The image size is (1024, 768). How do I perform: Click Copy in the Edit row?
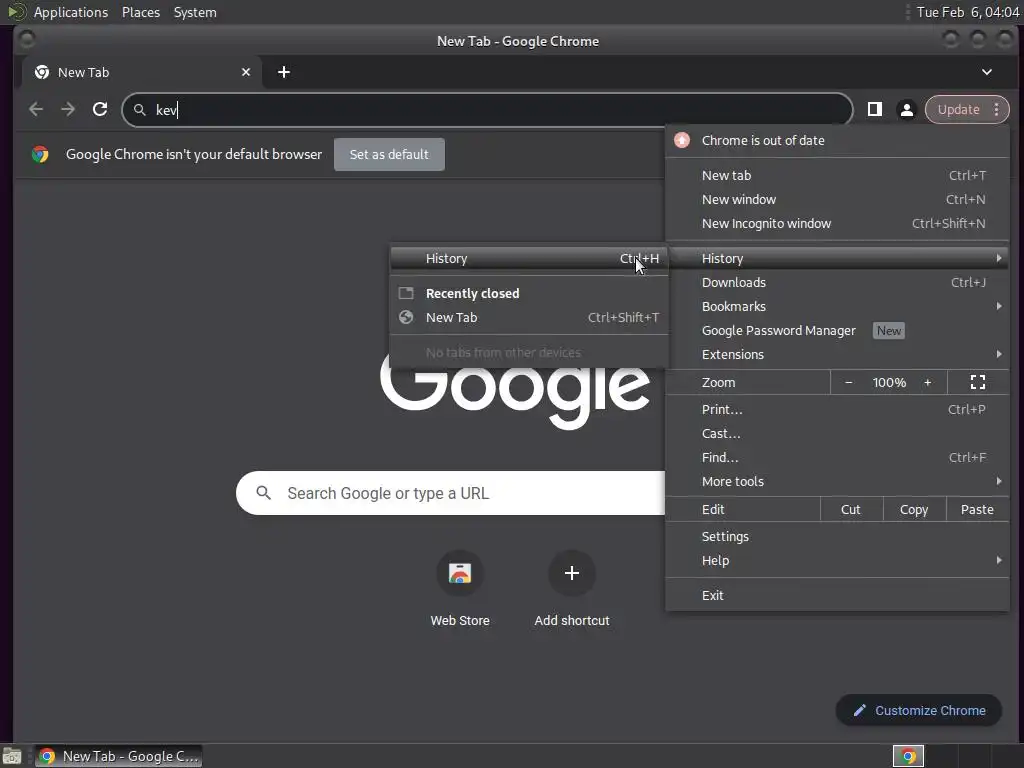pos(914,509)
